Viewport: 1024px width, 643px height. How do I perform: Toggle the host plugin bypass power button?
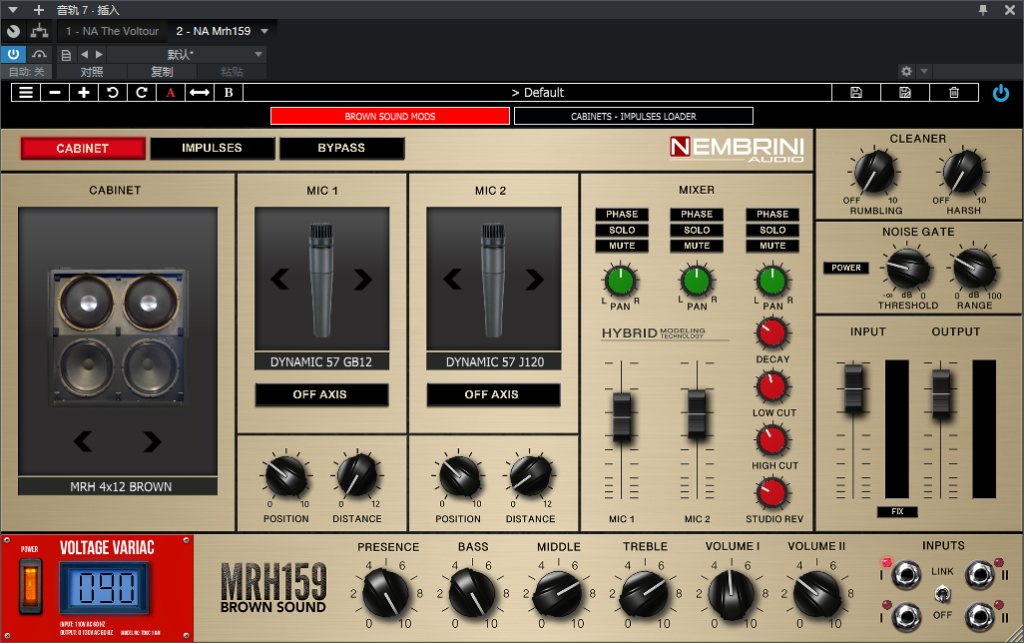[13, 54]
